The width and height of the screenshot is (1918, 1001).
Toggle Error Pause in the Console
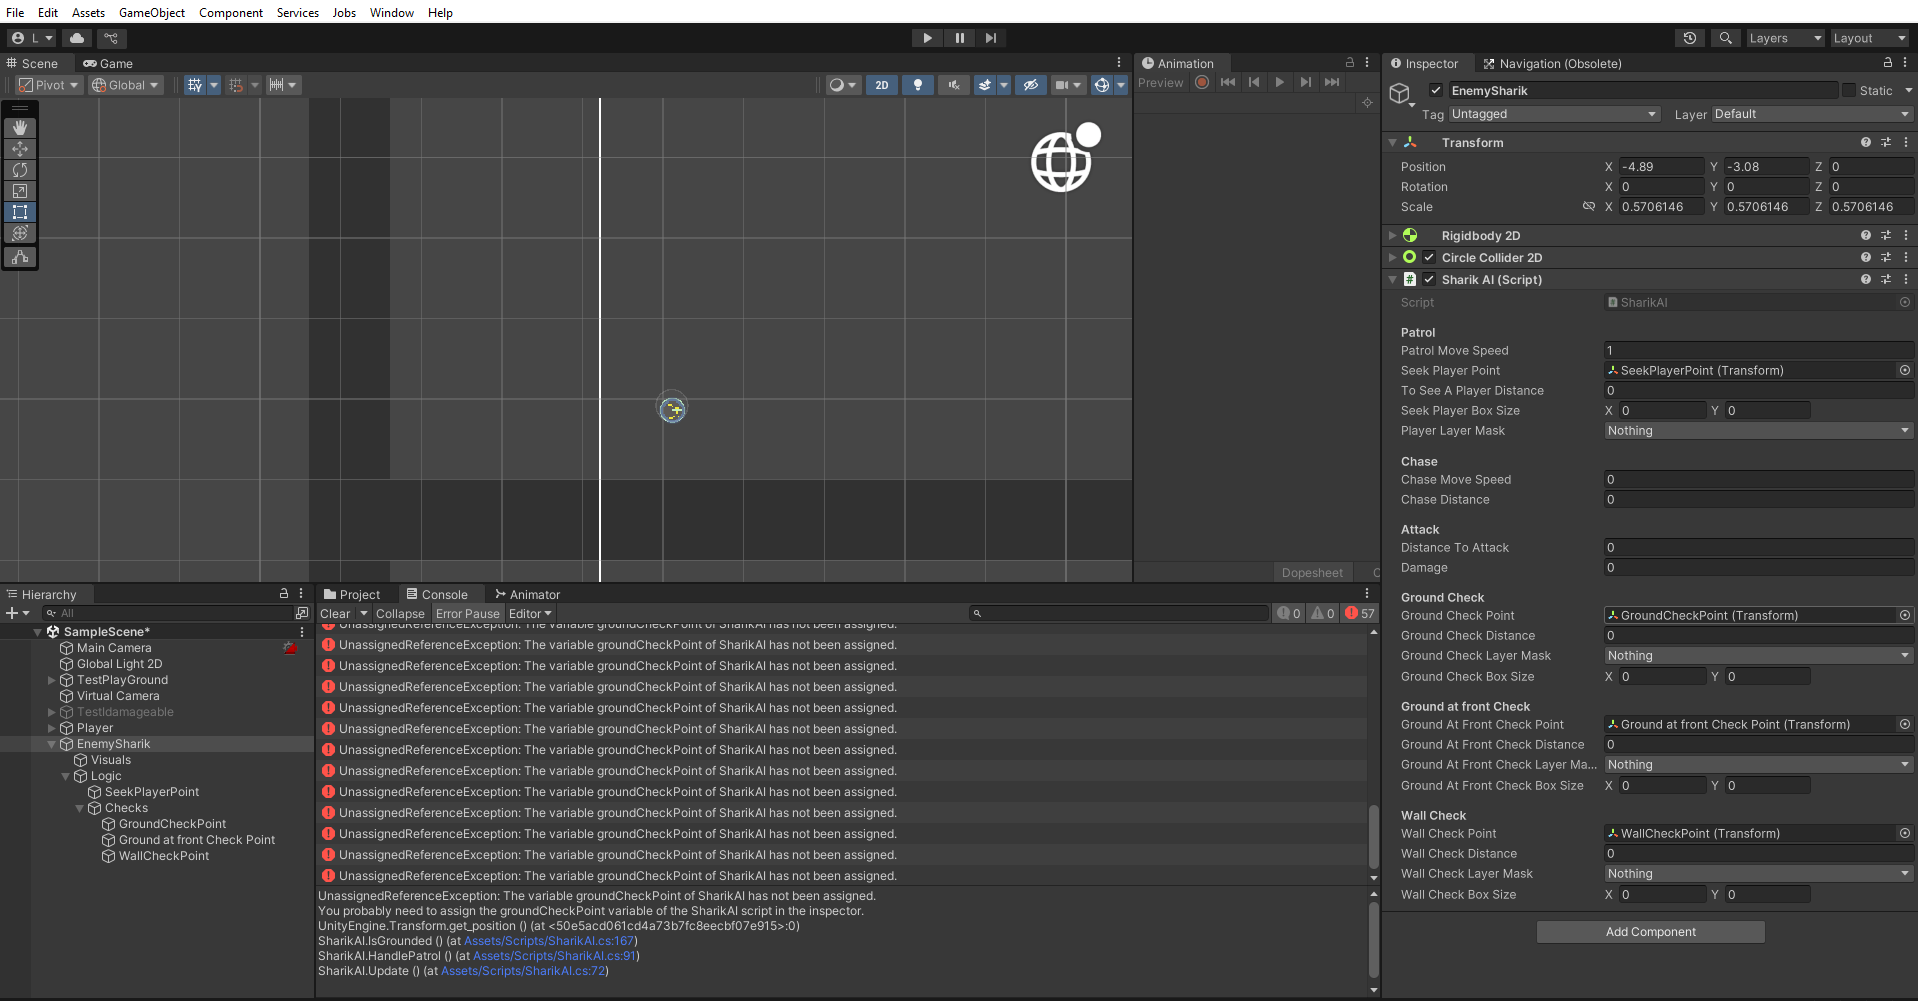pos(467,613)
